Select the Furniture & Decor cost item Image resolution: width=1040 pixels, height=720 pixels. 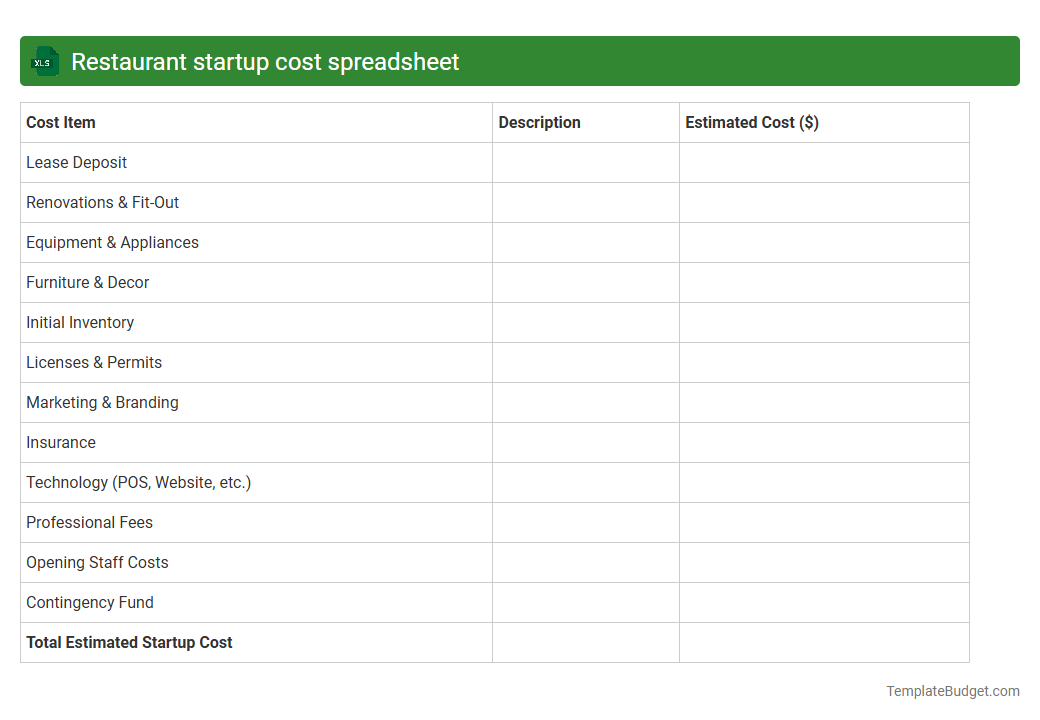tap(87, 282)
